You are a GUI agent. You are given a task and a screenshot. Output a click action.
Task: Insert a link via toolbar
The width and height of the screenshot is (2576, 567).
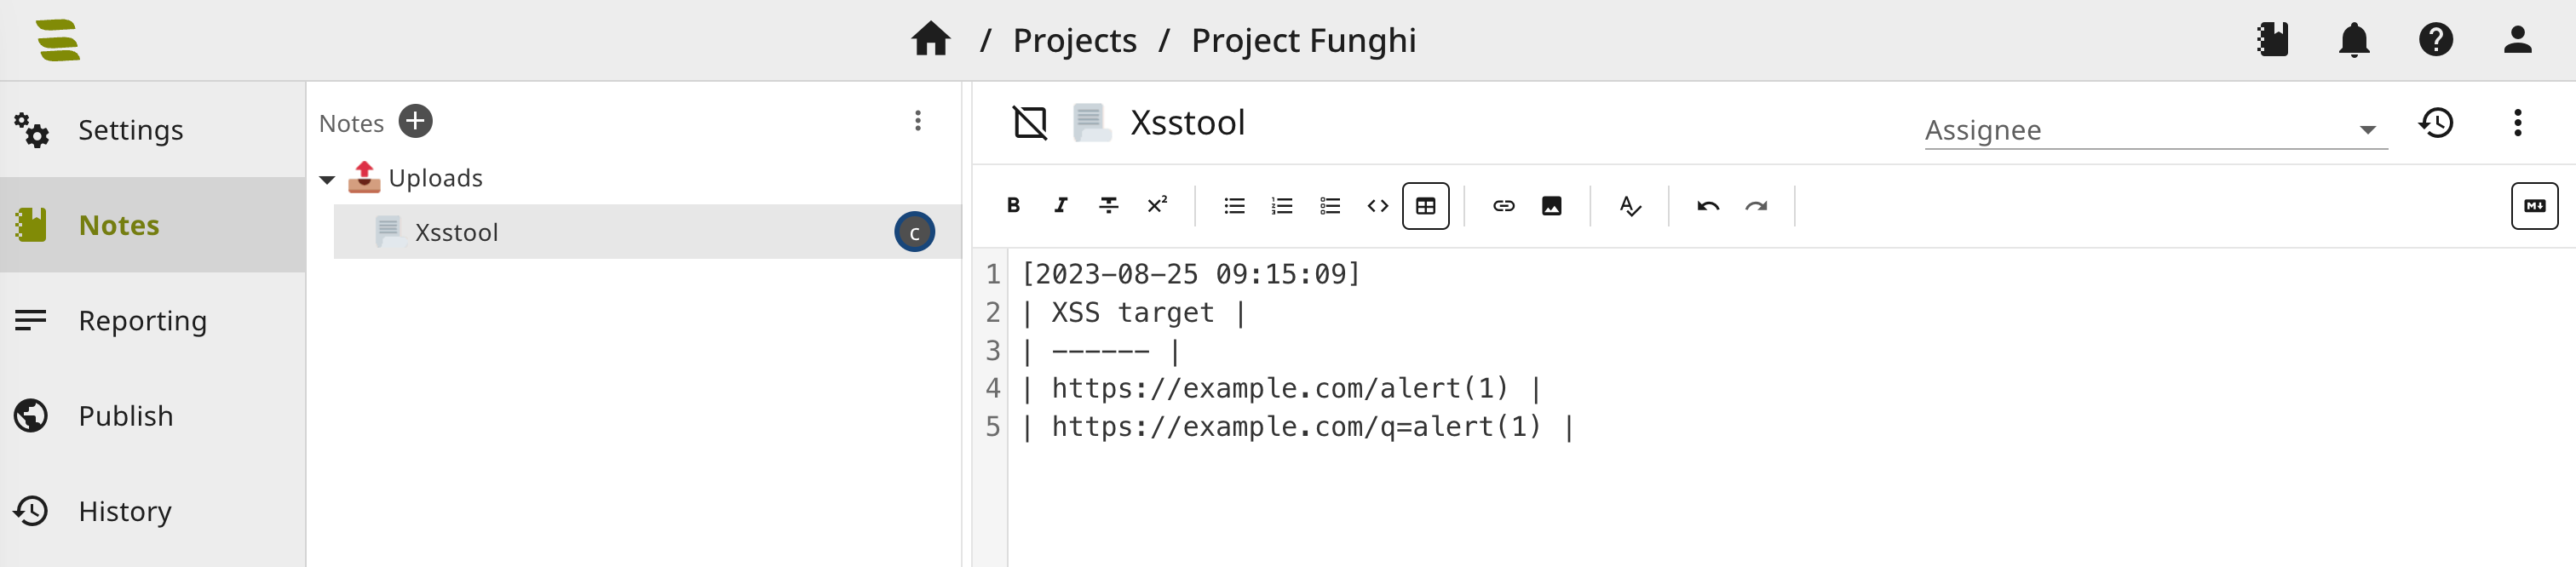(1503, 205)
